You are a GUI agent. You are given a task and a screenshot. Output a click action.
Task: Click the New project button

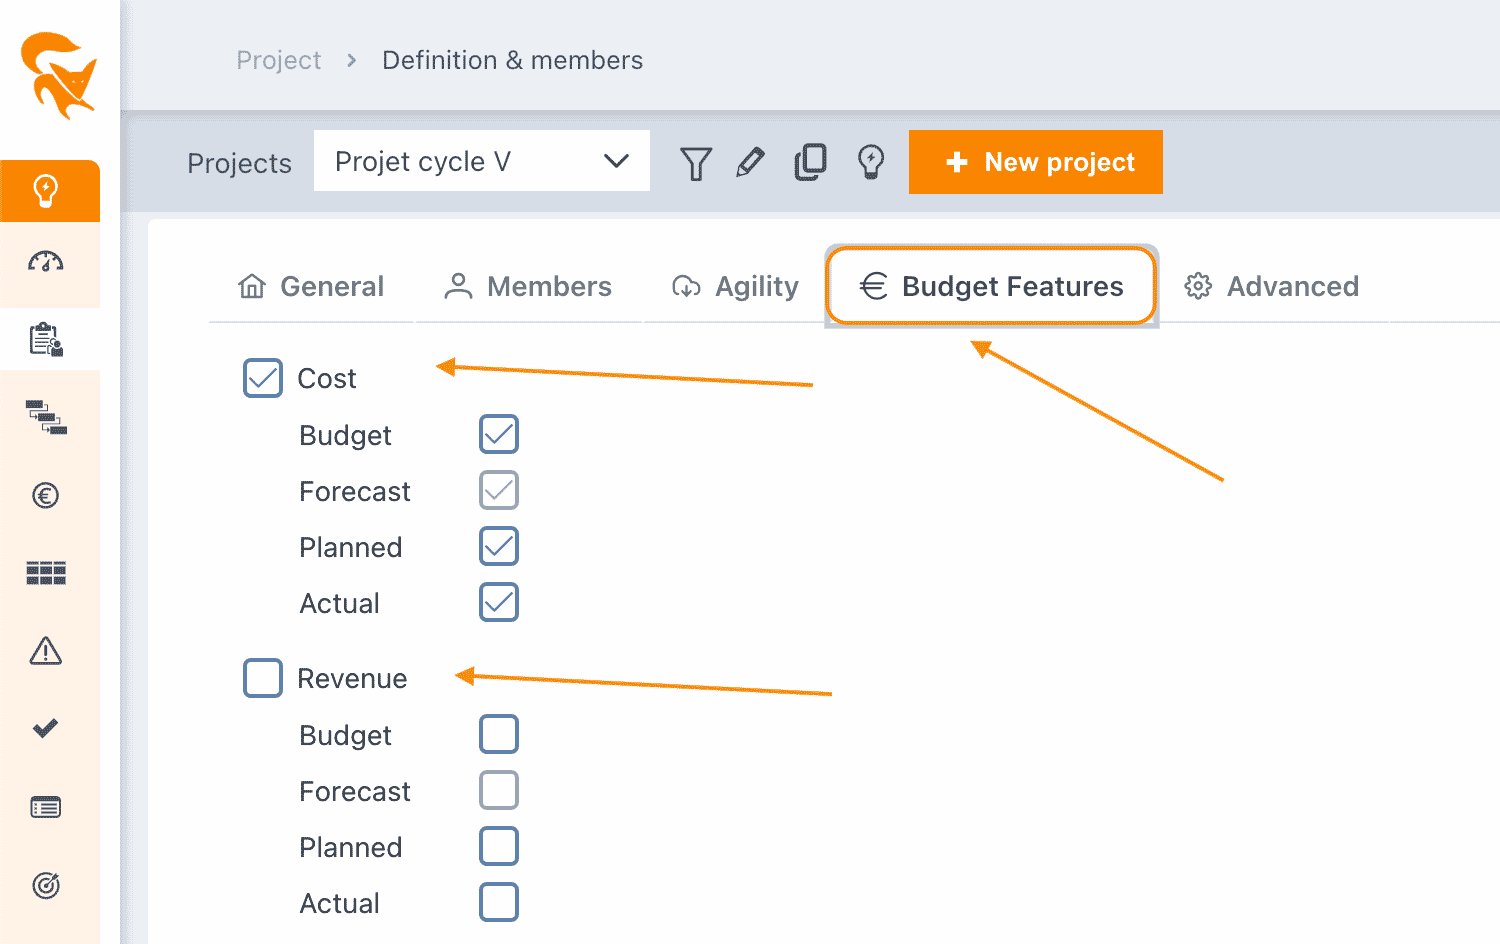point(1036,162)
